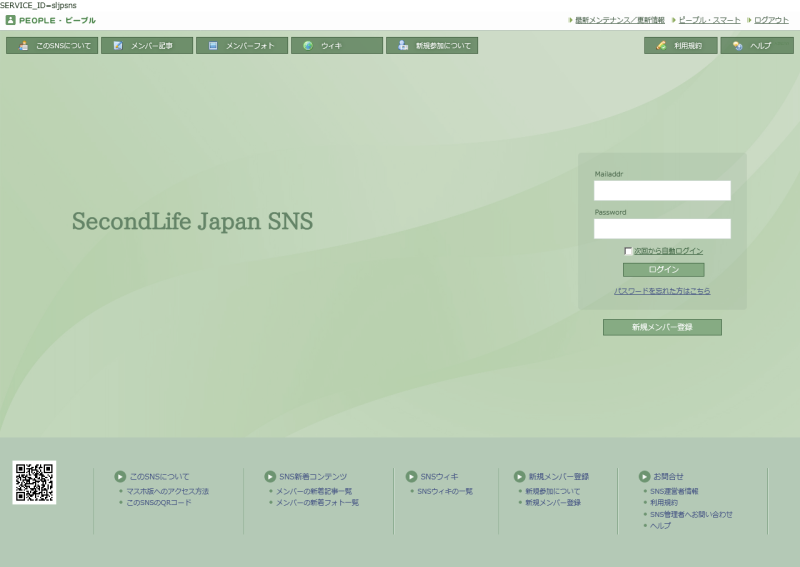Click the ログアウト link in the header
The width and height of the screenshot is (800, 567).
pos(771,20)
